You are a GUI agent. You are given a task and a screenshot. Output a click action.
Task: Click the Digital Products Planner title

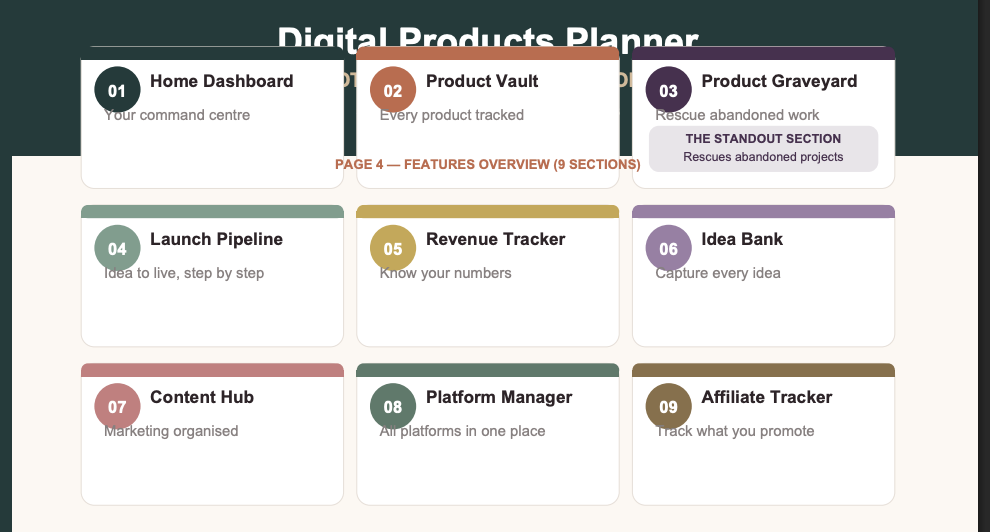(x=487, y=37)
